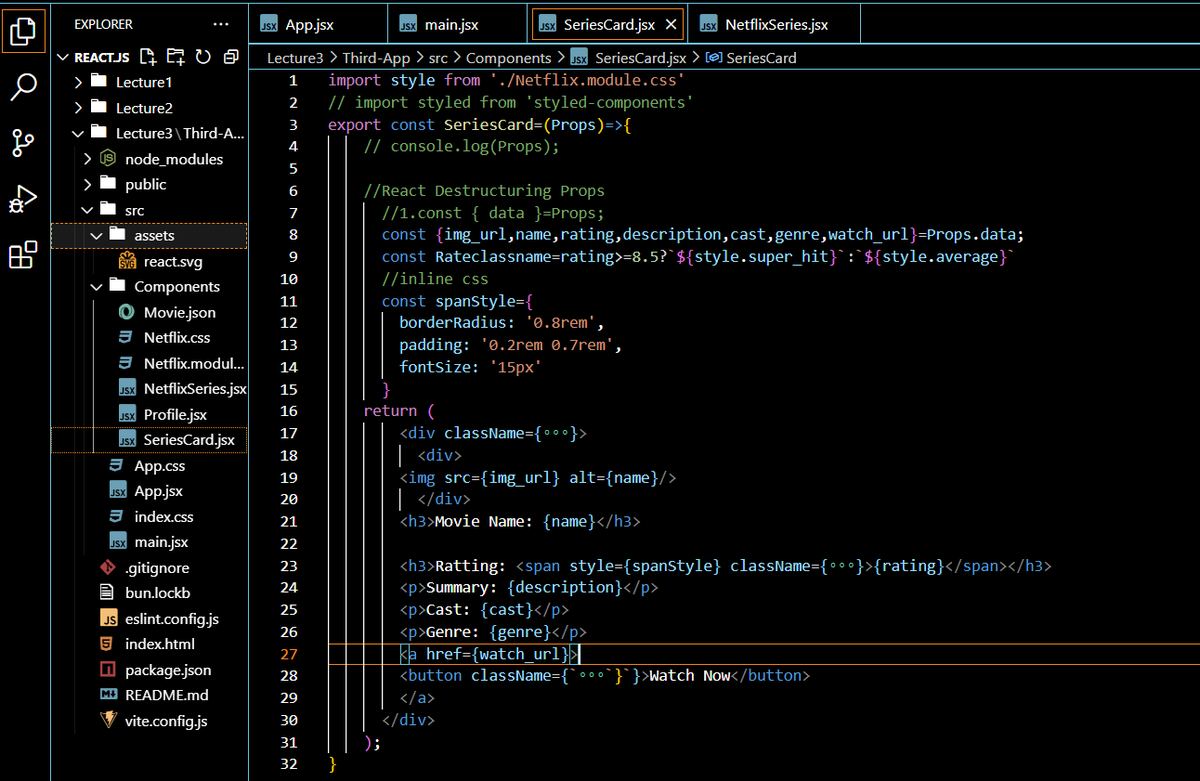Refresh the Explorer file tree
The height and width of the screenshot is (781, 1200).
(204, 56)
